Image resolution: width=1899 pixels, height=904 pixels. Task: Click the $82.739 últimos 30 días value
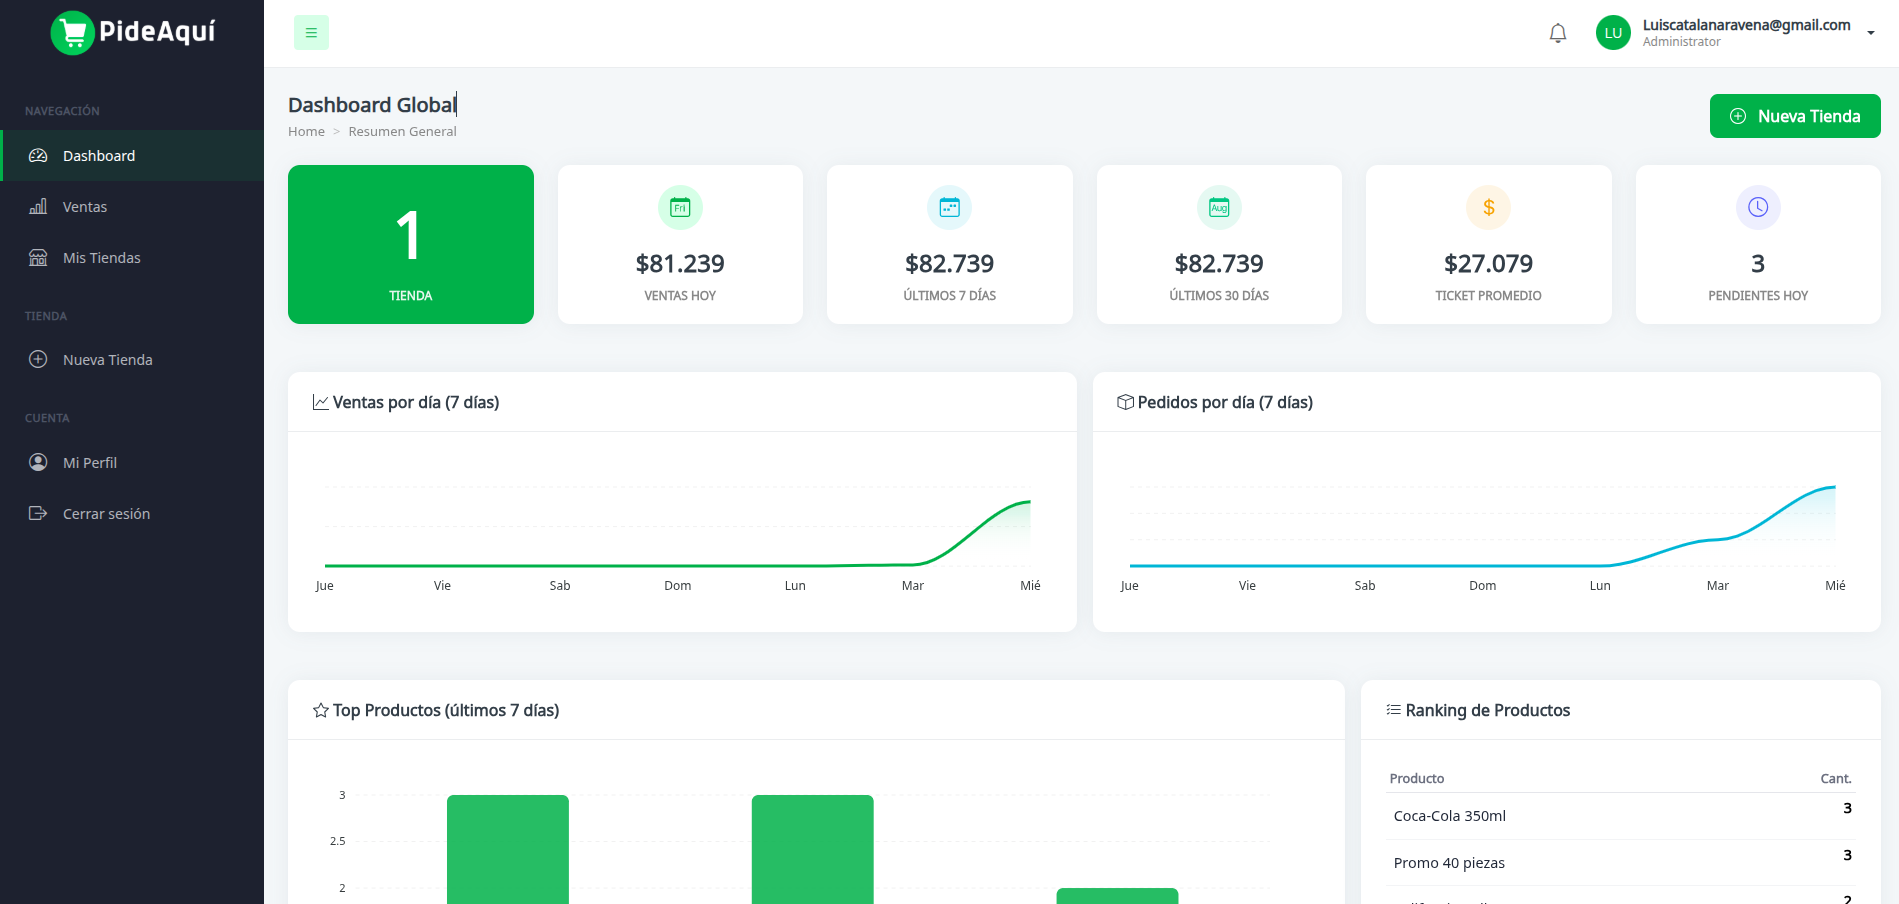(1219, 264)
